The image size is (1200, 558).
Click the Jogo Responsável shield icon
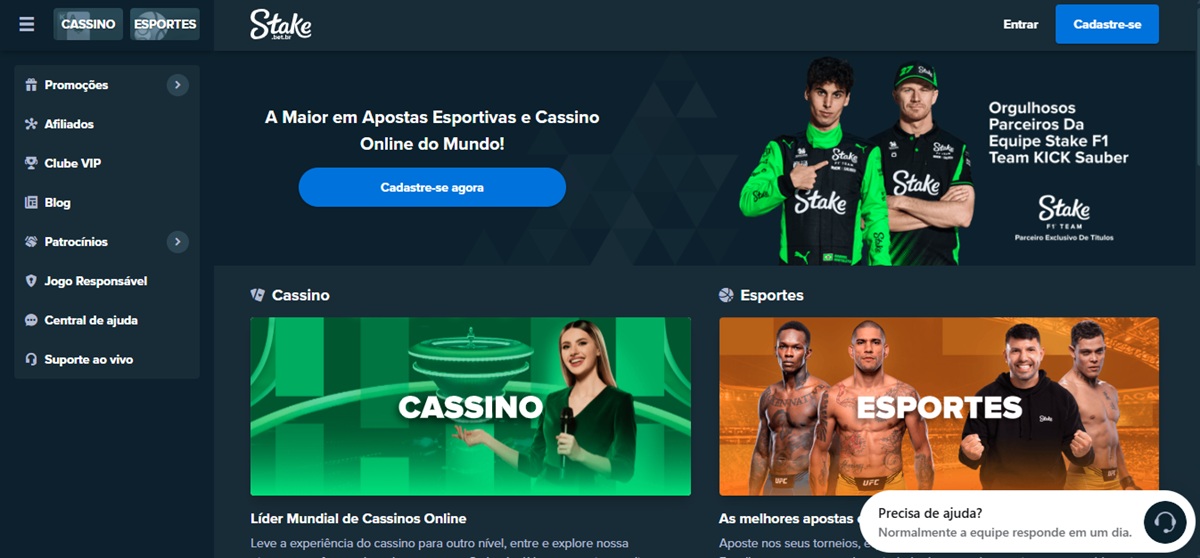click(x=31, y=281)
